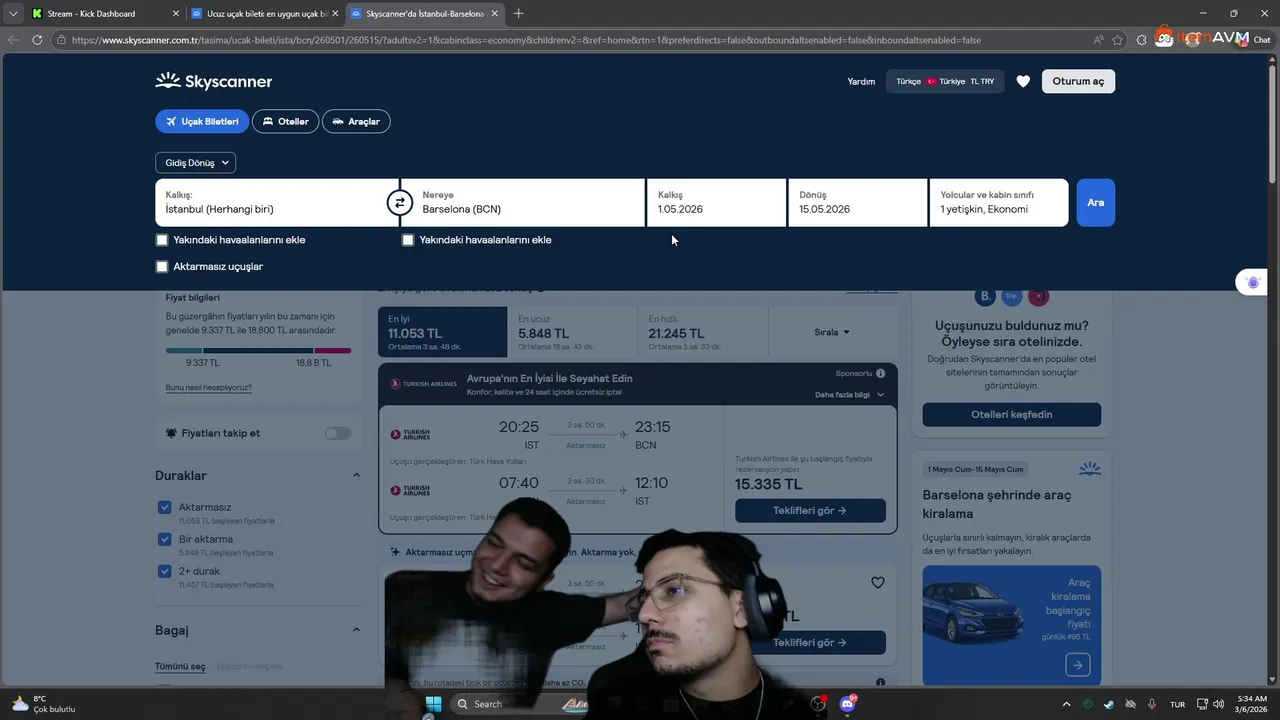The image size is (1280, 720).
Task: Click the Sponsorlu info icon
Action: [x=880, y=373]
